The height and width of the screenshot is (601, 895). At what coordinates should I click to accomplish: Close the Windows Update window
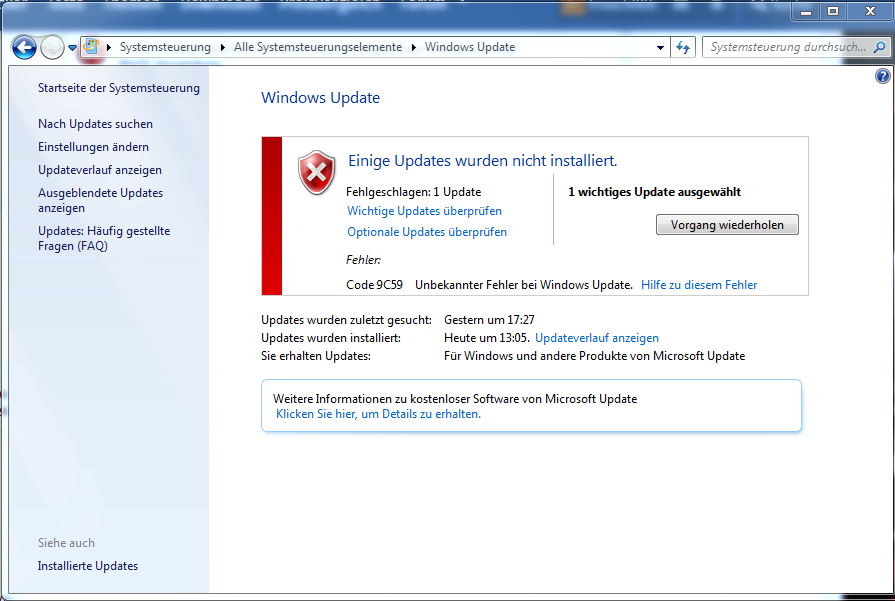(870, 11)
